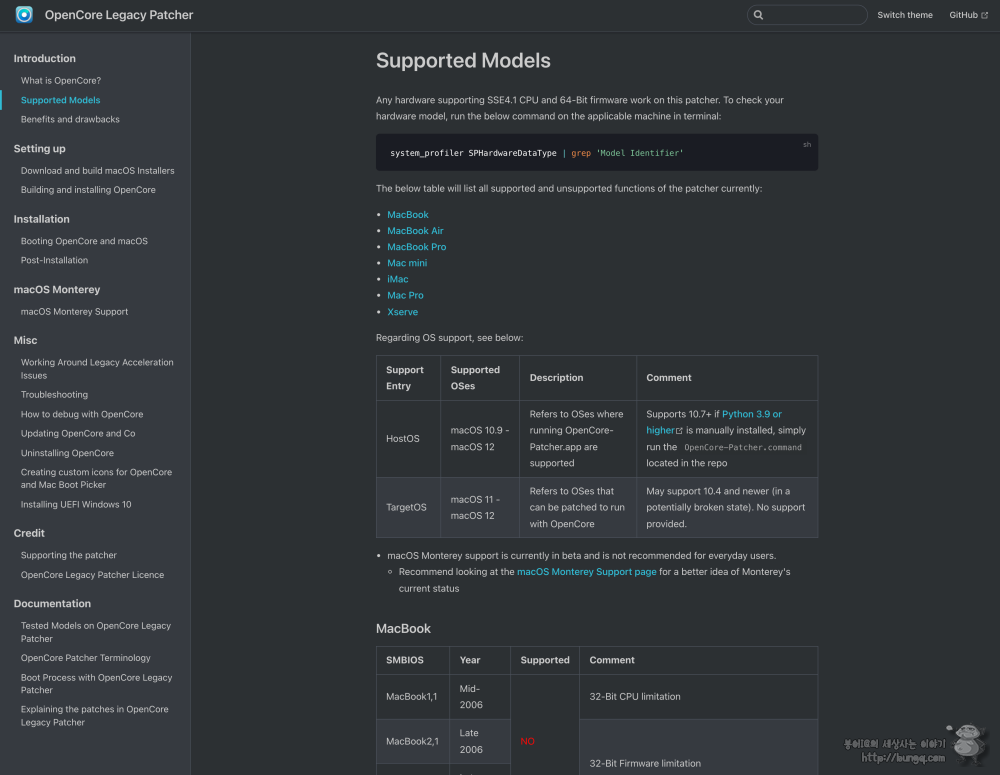Focus the search input field
This screenshot has height=775, width=1000.
point(807,15)
